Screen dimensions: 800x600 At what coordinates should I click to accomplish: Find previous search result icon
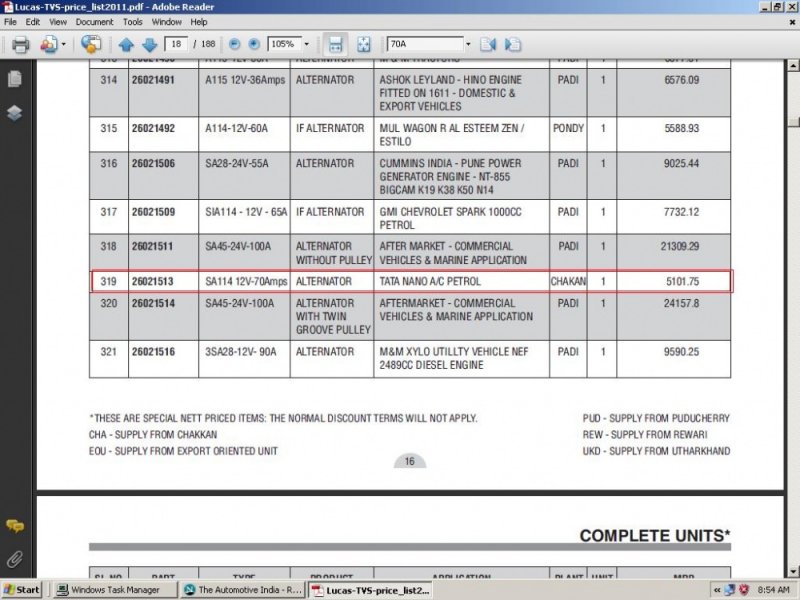pos(488,45)
